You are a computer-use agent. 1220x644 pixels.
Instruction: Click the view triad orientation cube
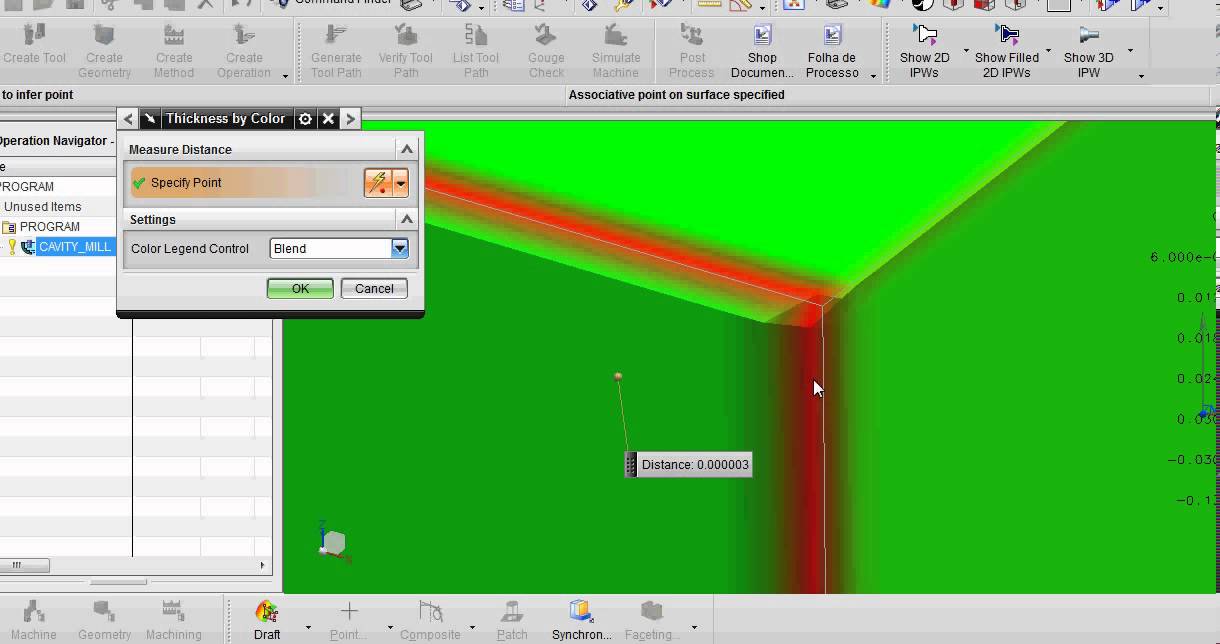pyautogui.click(x=334, y=542)
